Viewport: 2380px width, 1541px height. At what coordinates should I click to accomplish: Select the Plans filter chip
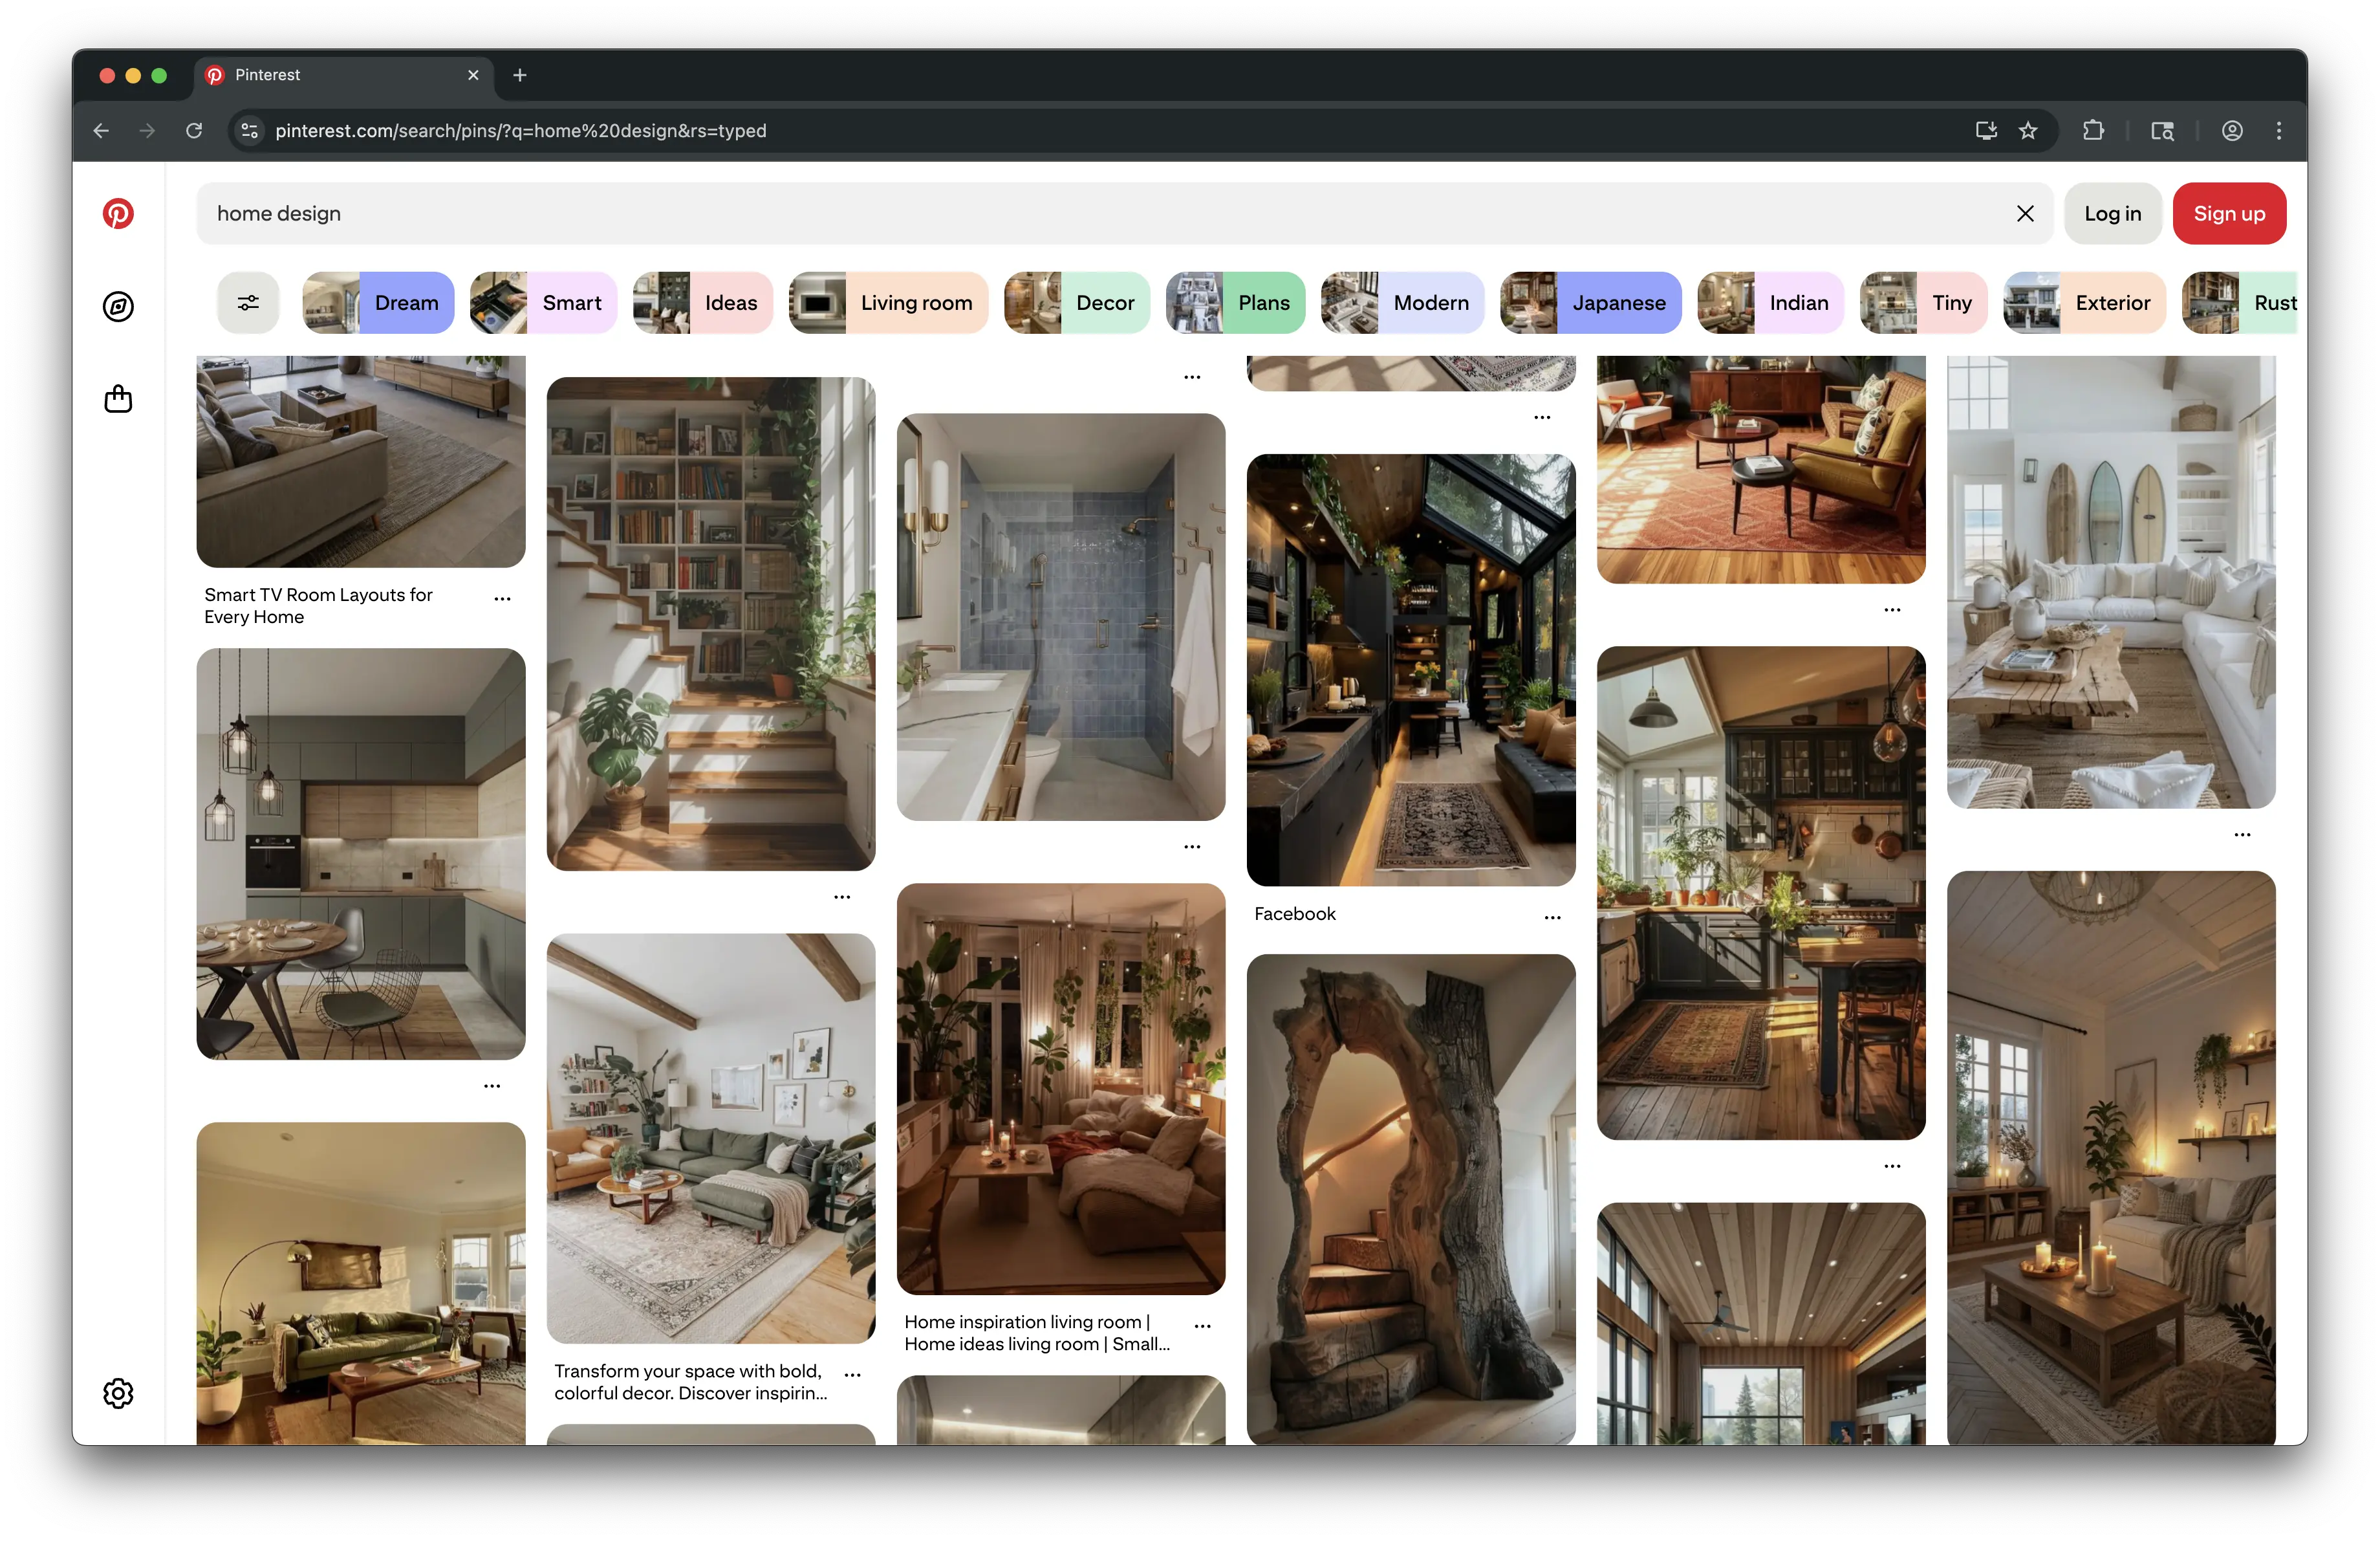[1235, 303]
